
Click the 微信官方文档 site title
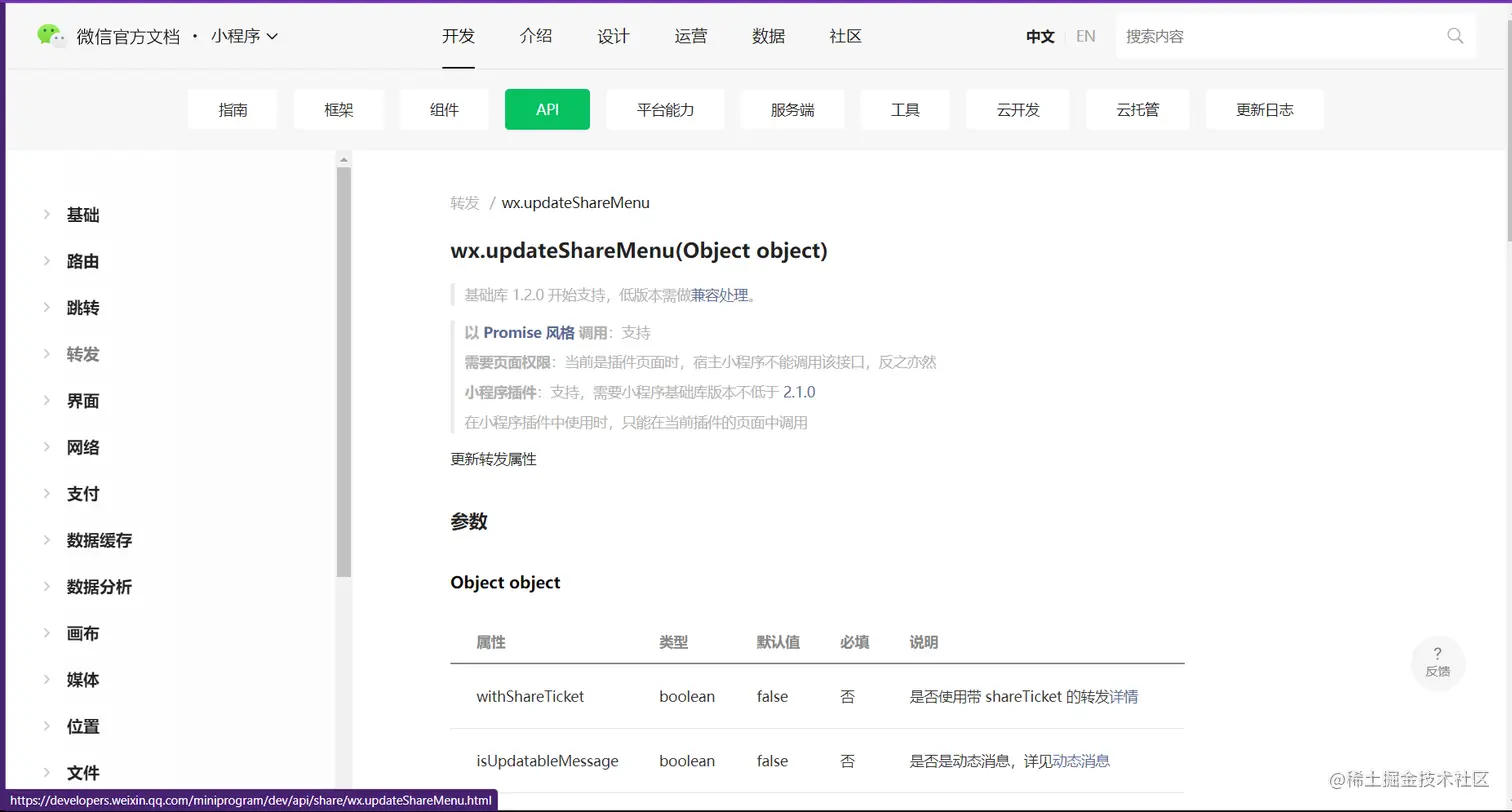pos(128,36)
